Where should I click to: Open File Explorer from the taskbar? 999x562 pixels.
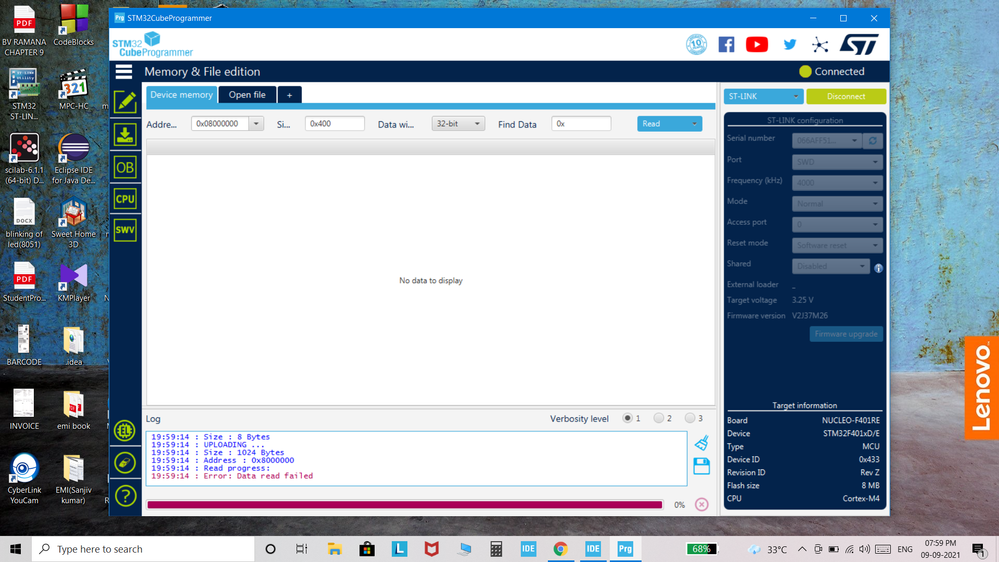pos(334,549)
